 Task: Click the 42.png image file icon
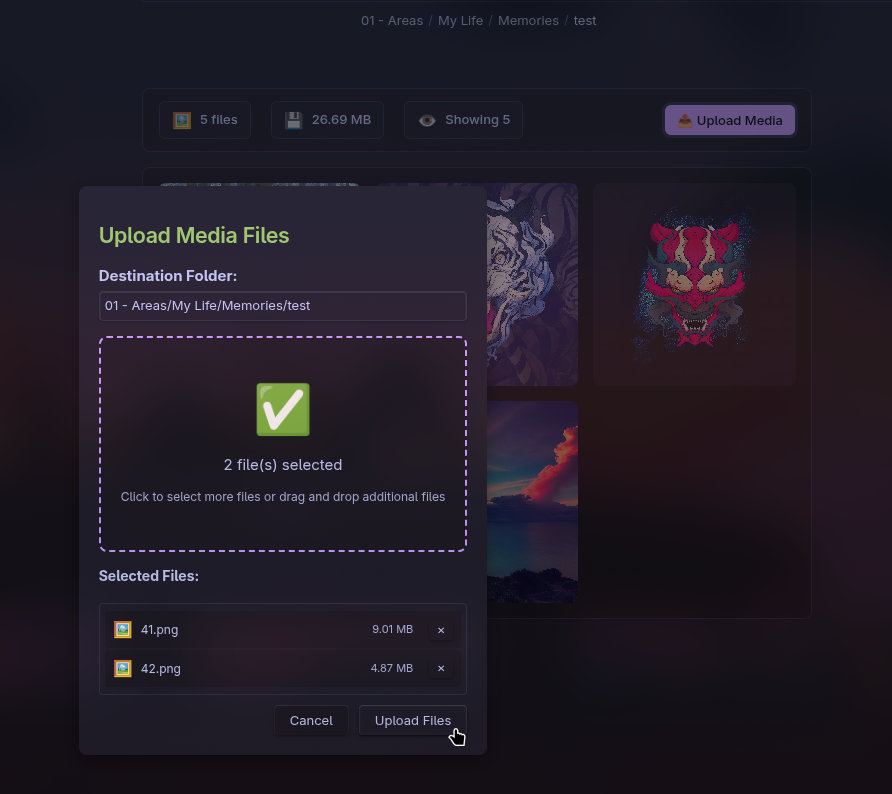click(123, 668)
